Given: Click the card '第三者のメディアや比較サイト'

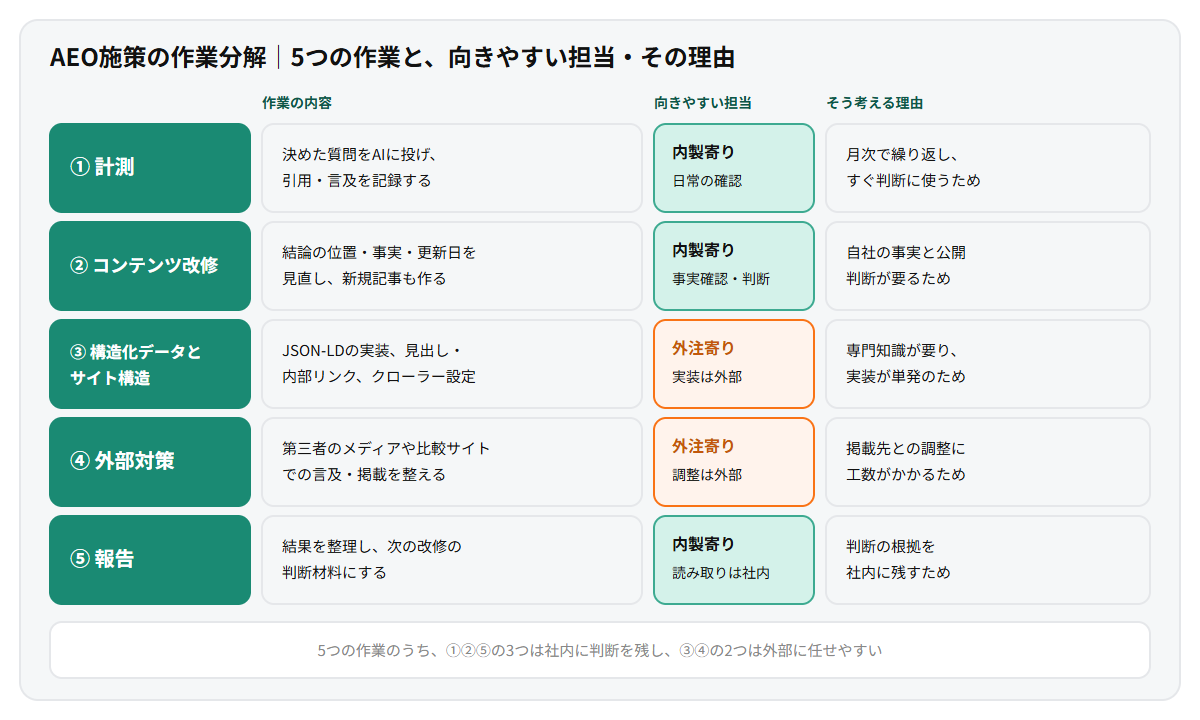Looking at the screenshot, I should pos(452,462).
